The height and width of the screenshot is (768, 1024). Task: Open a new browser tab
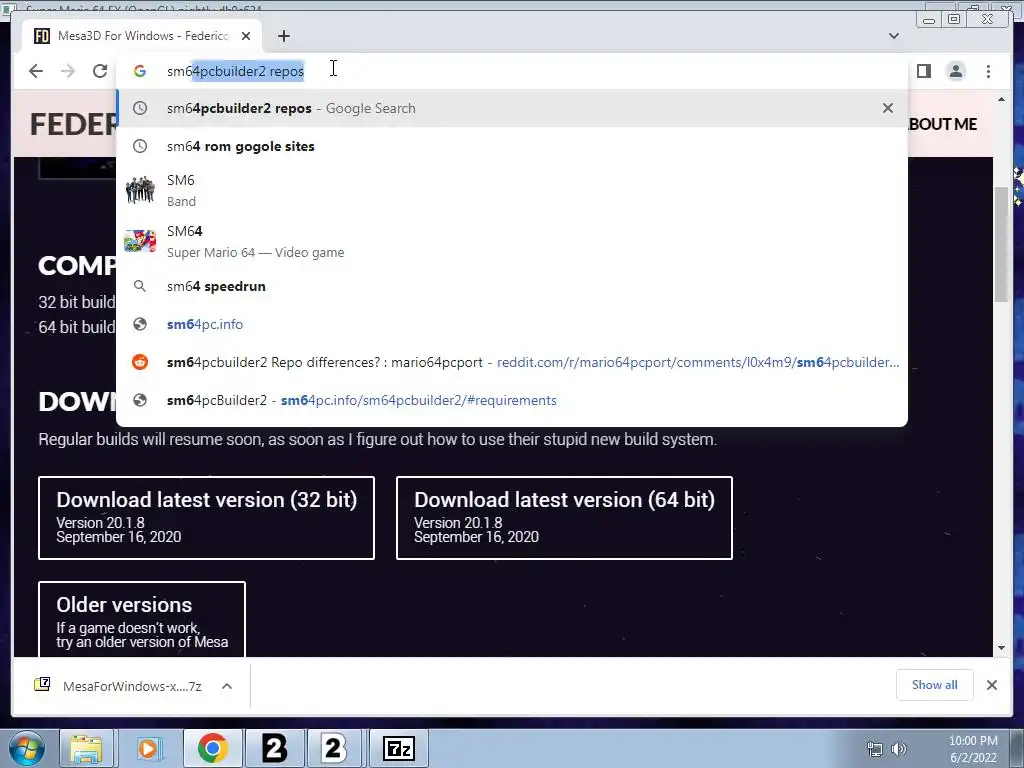click(x=283, y=36)
